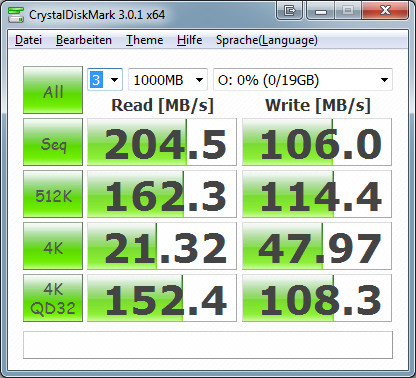Start the Seq benchmark test
The image size is (416, 378).
coord(53,142)
